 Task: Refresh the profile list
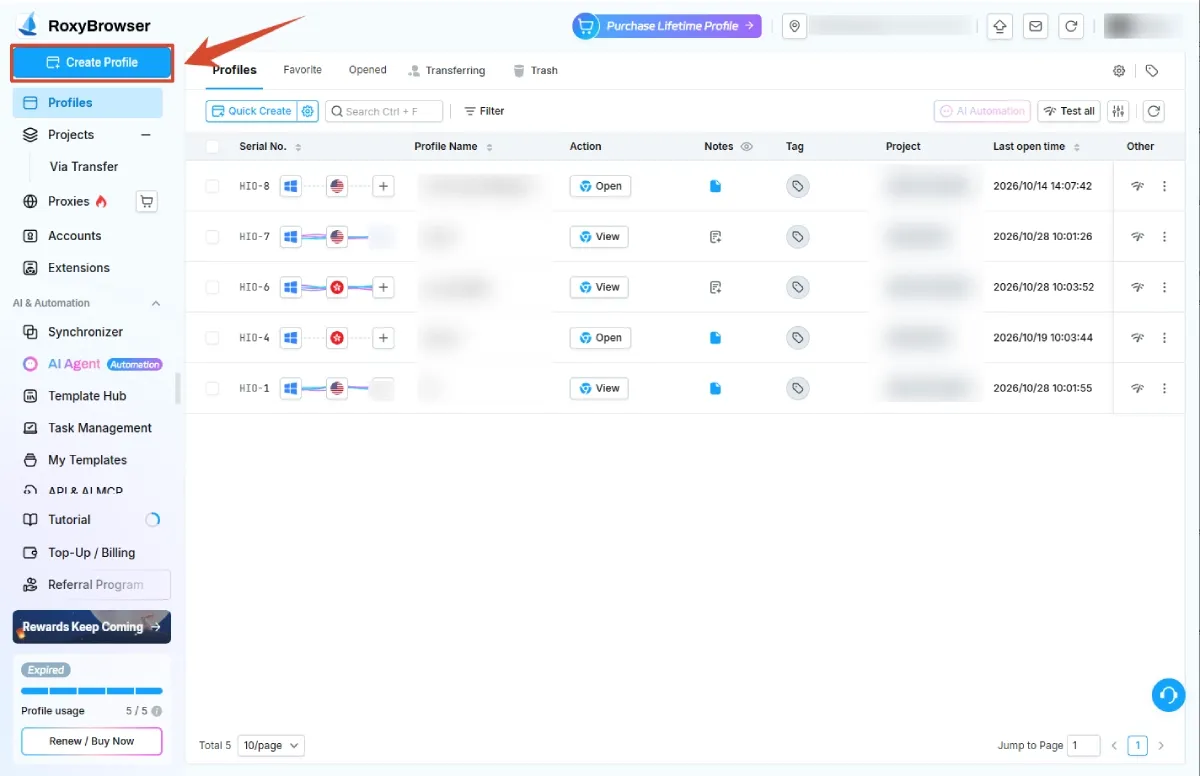1154,111
